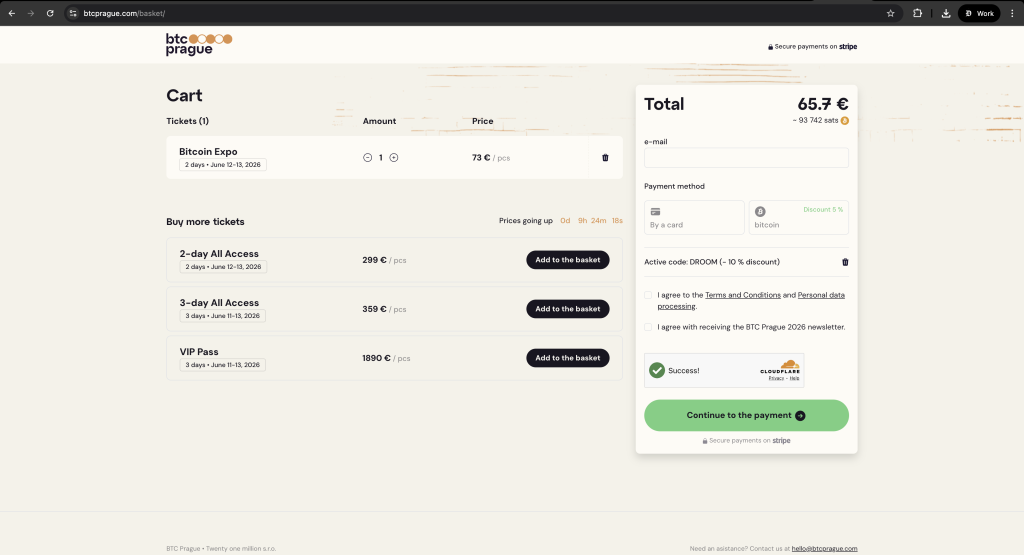Tick the Terms and Conditions agreement checkbox
This screenshot has height=555, width=1024.
[x=648, y=295]
